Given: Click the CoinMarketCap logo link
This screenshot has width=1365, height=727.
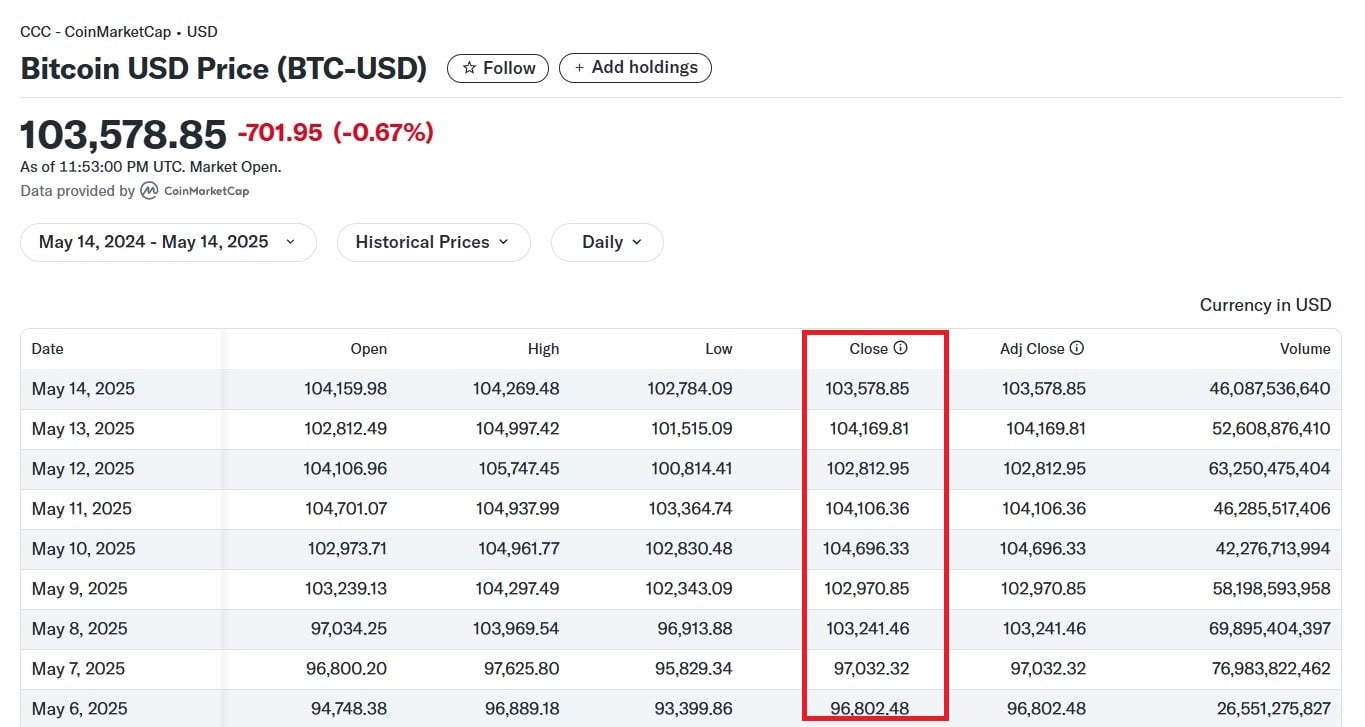Looking at the screenshot, I should click(195, 191).
